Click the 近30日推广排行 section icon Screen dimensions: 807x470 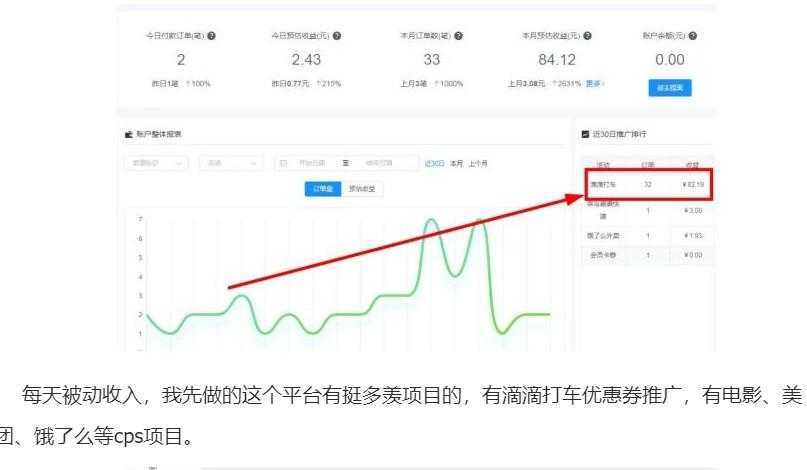point(586,134)
